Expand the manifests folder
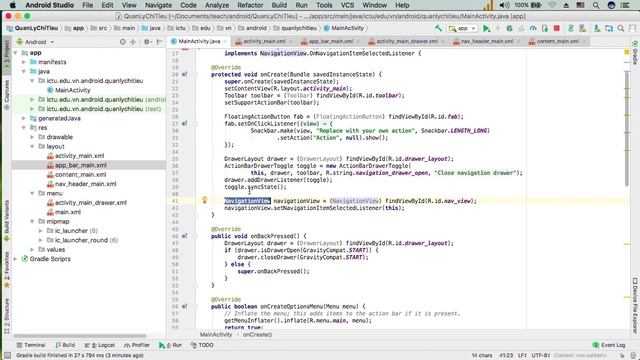The width and height of the screenshot is (640, 360). [24, 62]
